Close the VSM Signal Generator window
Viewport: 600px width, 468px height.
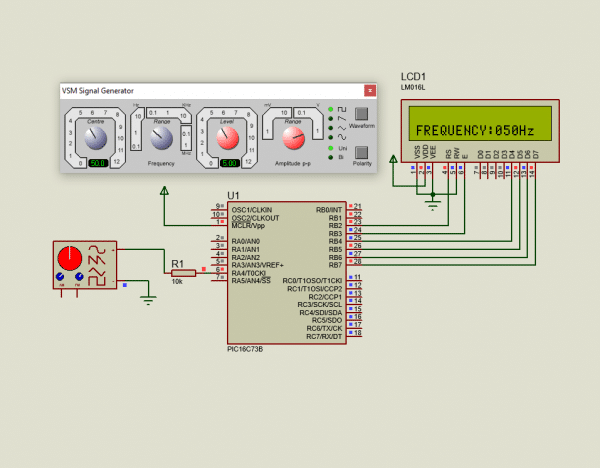click(370, 91)
